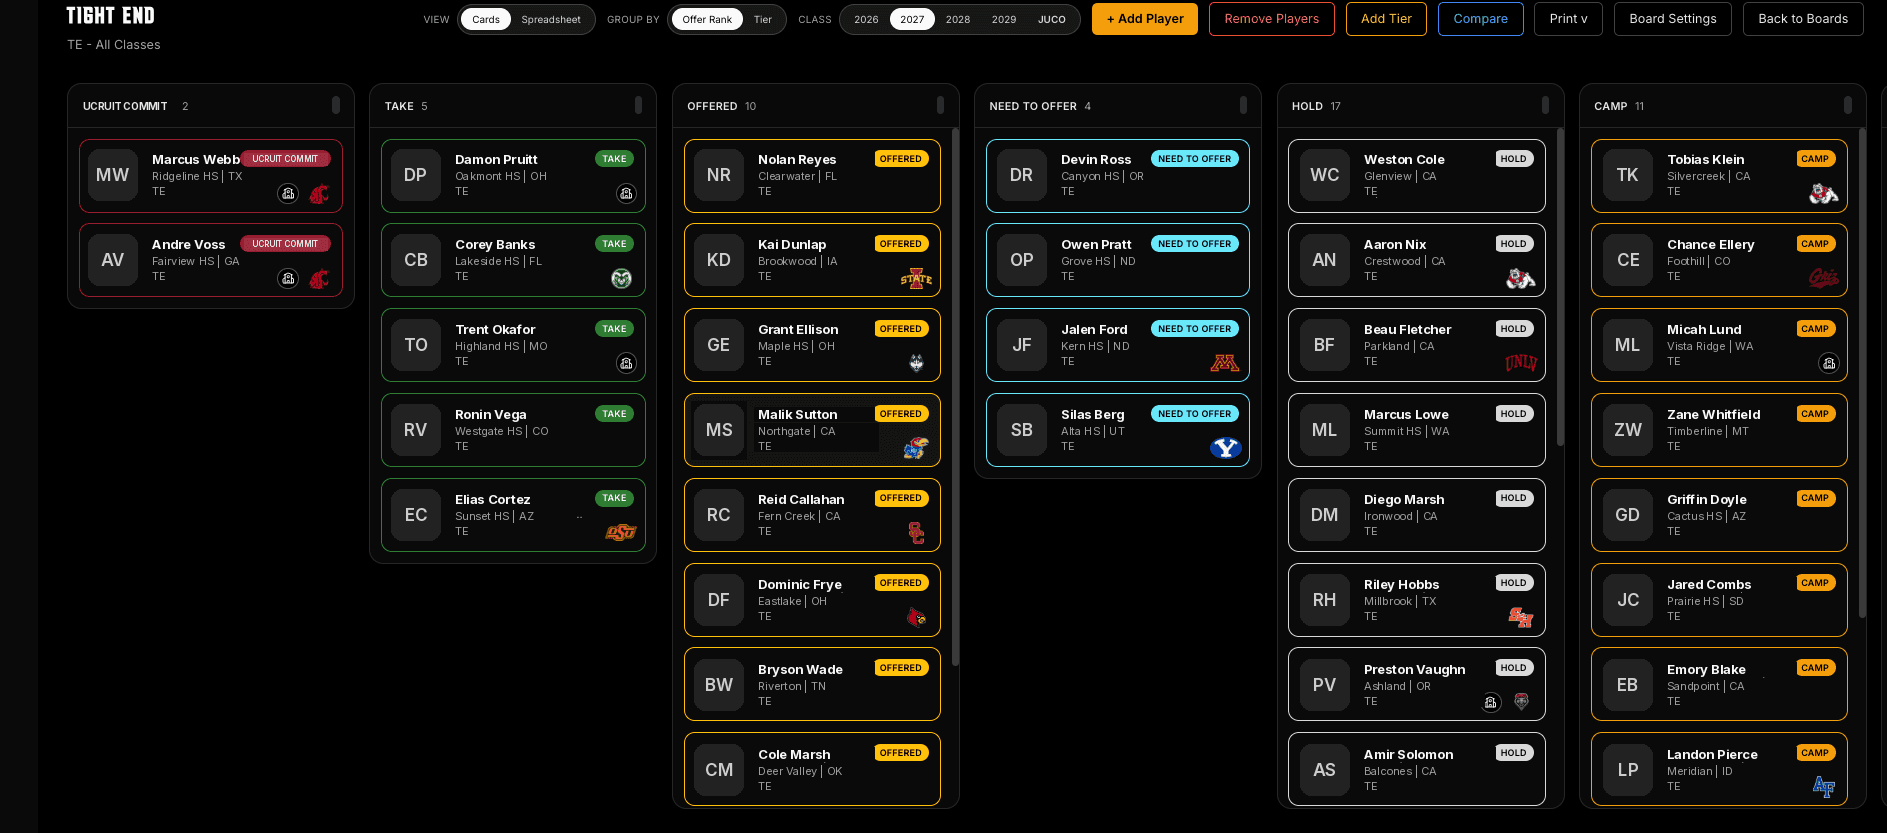The height and width of the screenshot is (833, 1887).
Task: Click Minnesota logo on Jalen Ford card
Action: [x=1225, y=364]
